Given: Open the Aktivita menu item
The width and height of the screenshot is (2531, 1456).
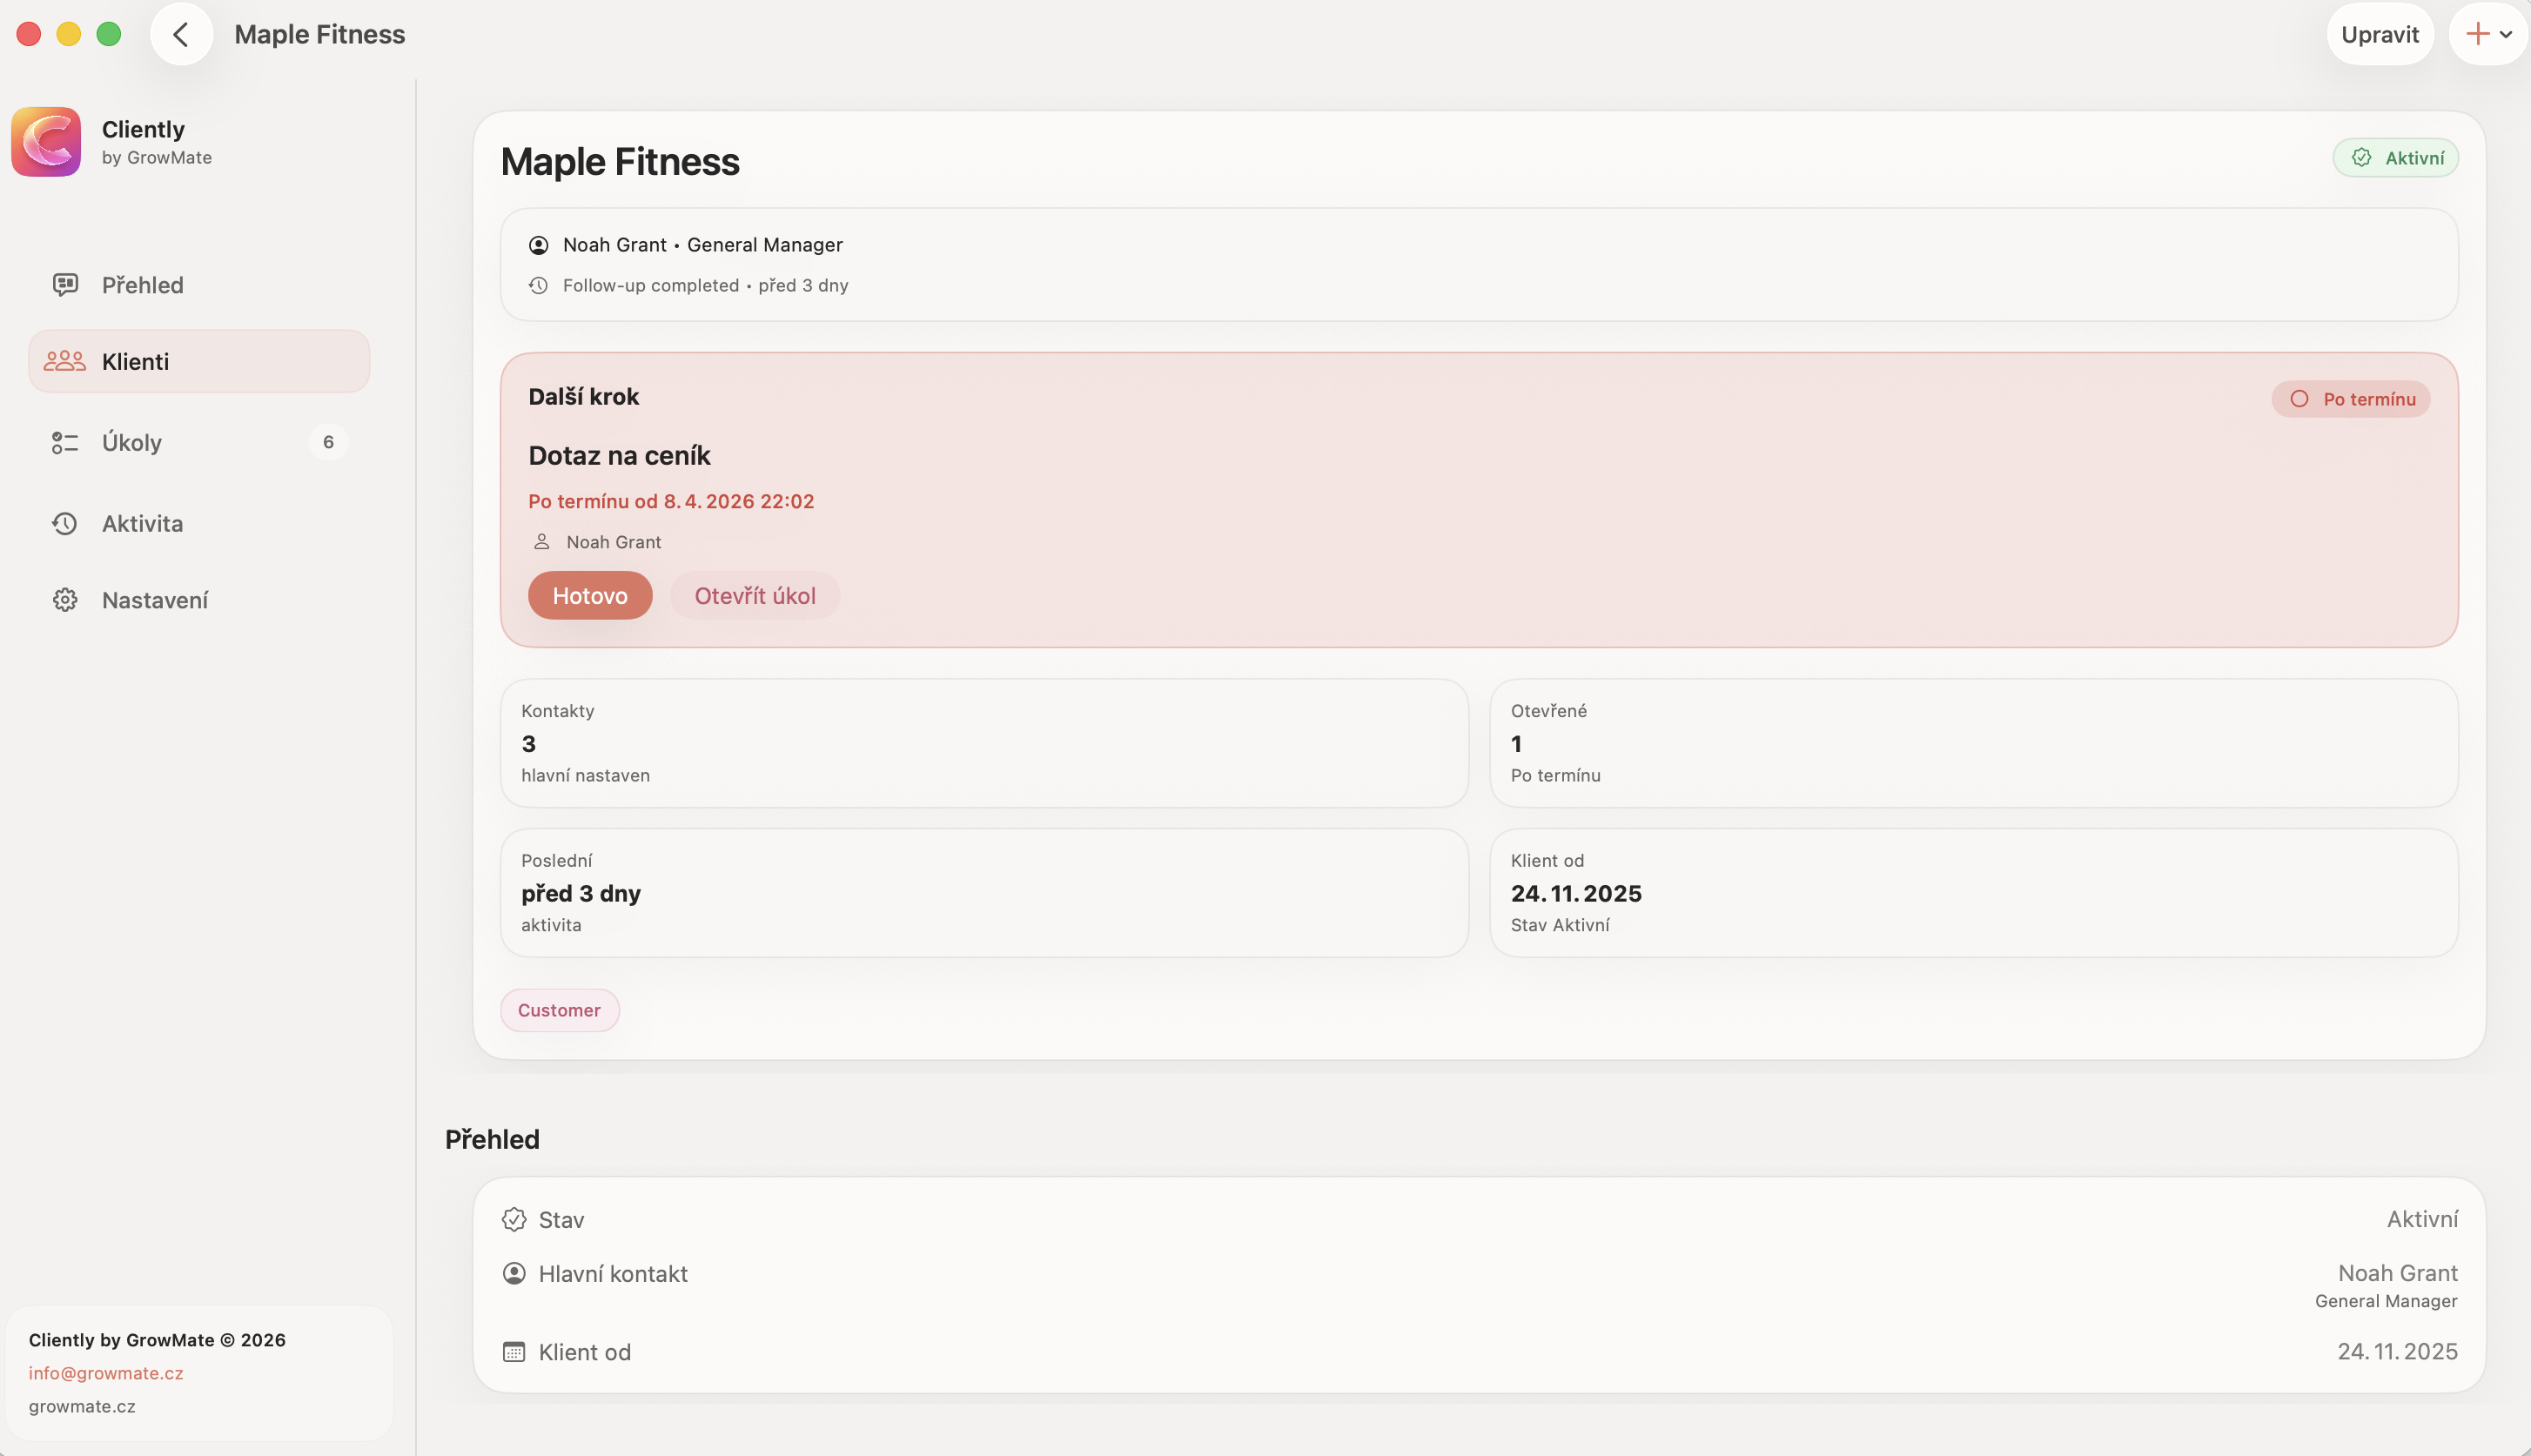Looking at the screenshot, I should [x=143, y=523].
